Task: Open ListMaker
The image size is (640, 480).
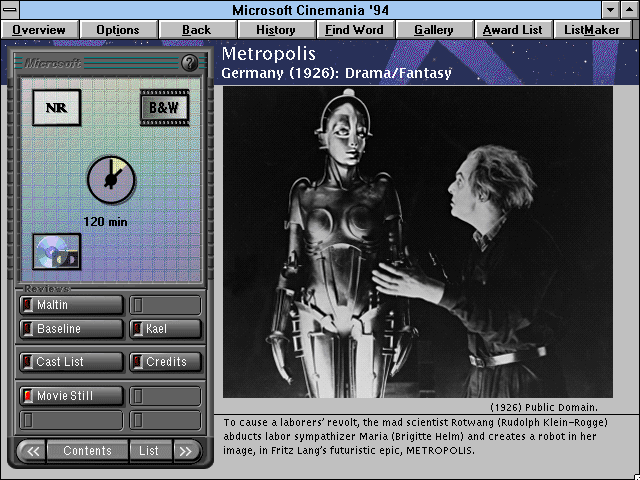Action: click(x=591, y=30)
